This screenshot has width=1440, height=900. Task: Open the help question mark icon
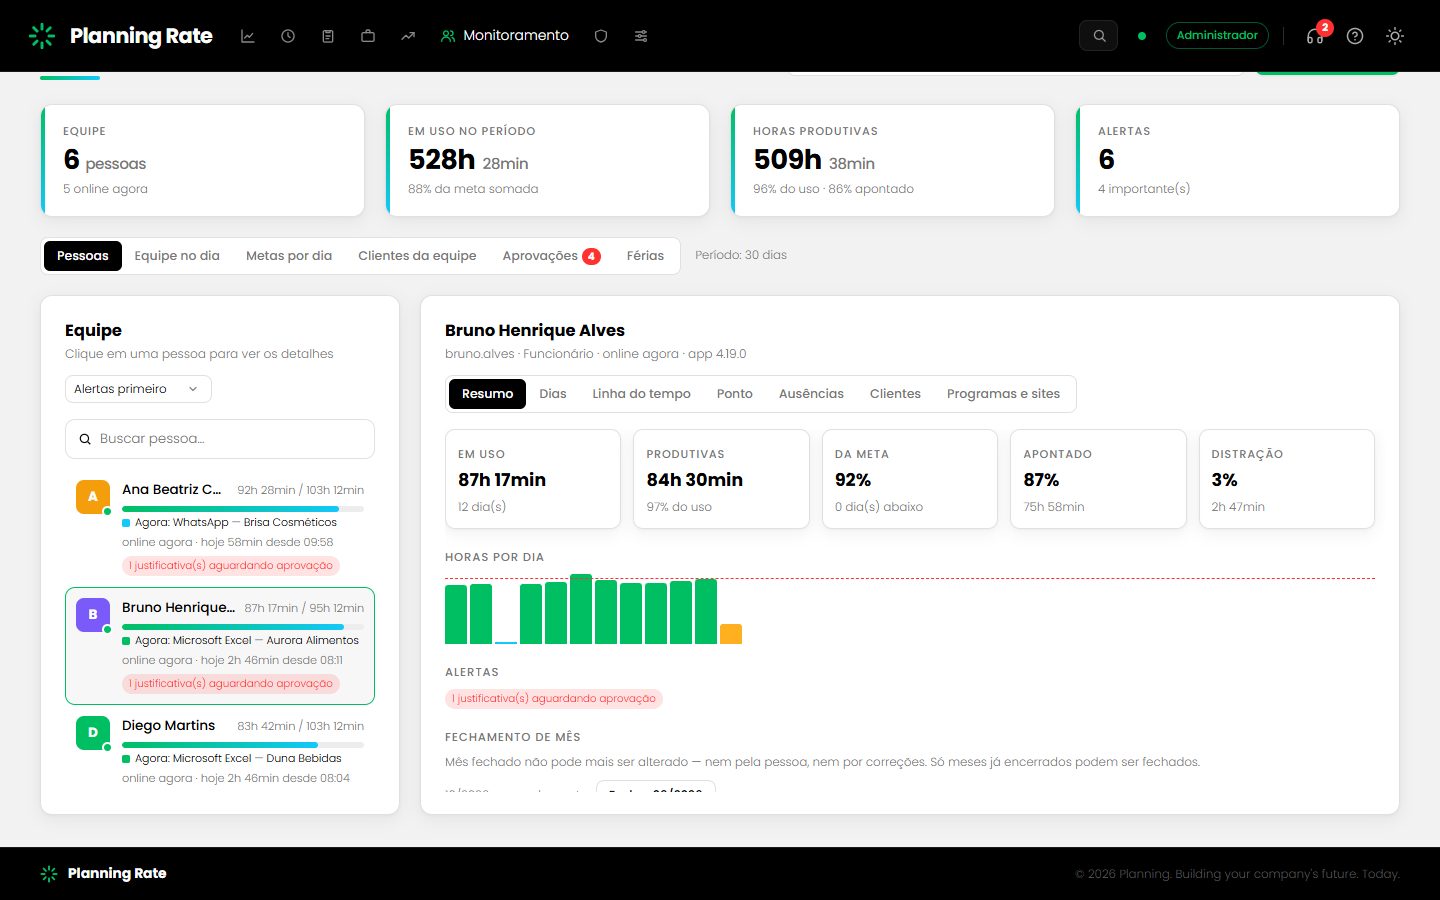[x=1355, y=36]
